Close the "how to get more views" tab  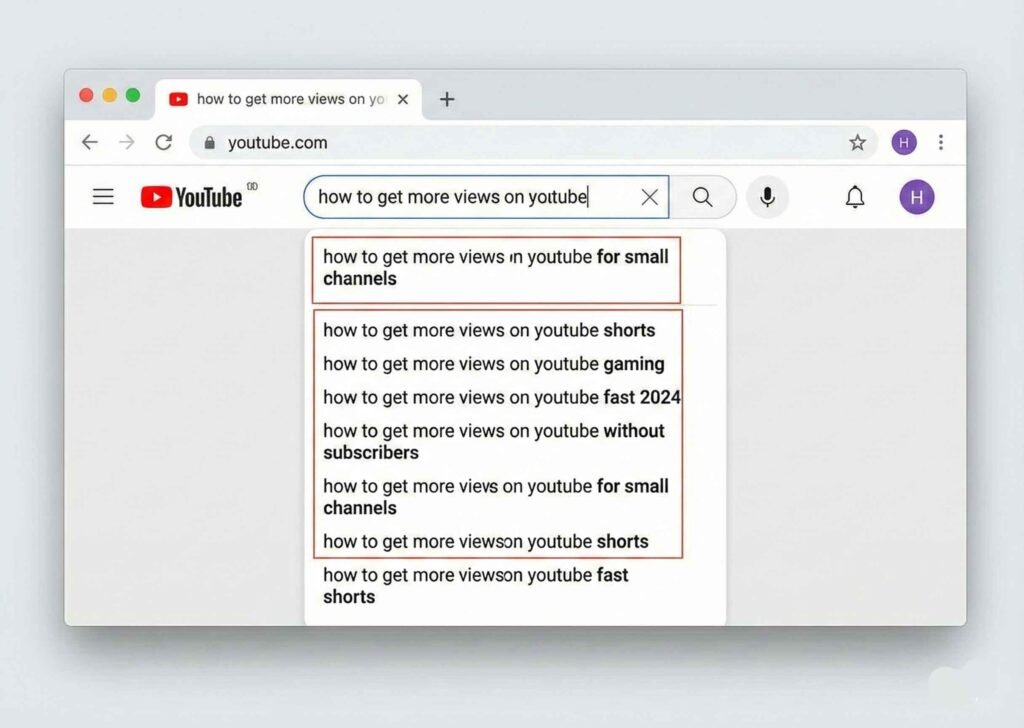pyautogui.click(x=403, y=99)
